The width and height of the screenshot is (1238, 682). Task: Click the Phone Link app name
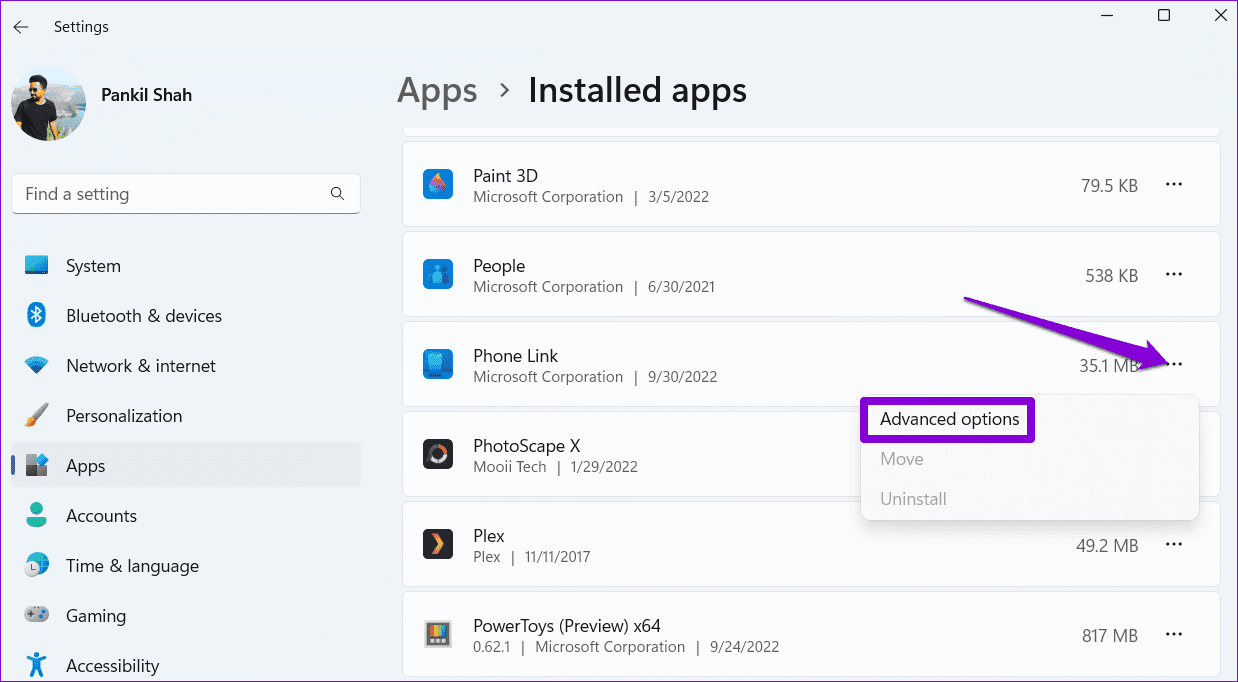515,356
